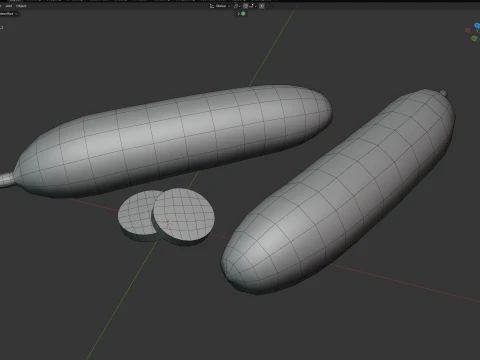The width and height of the screenshot is (480, 360).
Task: Open the Object menu in viewport header
Action: point(21,6)
